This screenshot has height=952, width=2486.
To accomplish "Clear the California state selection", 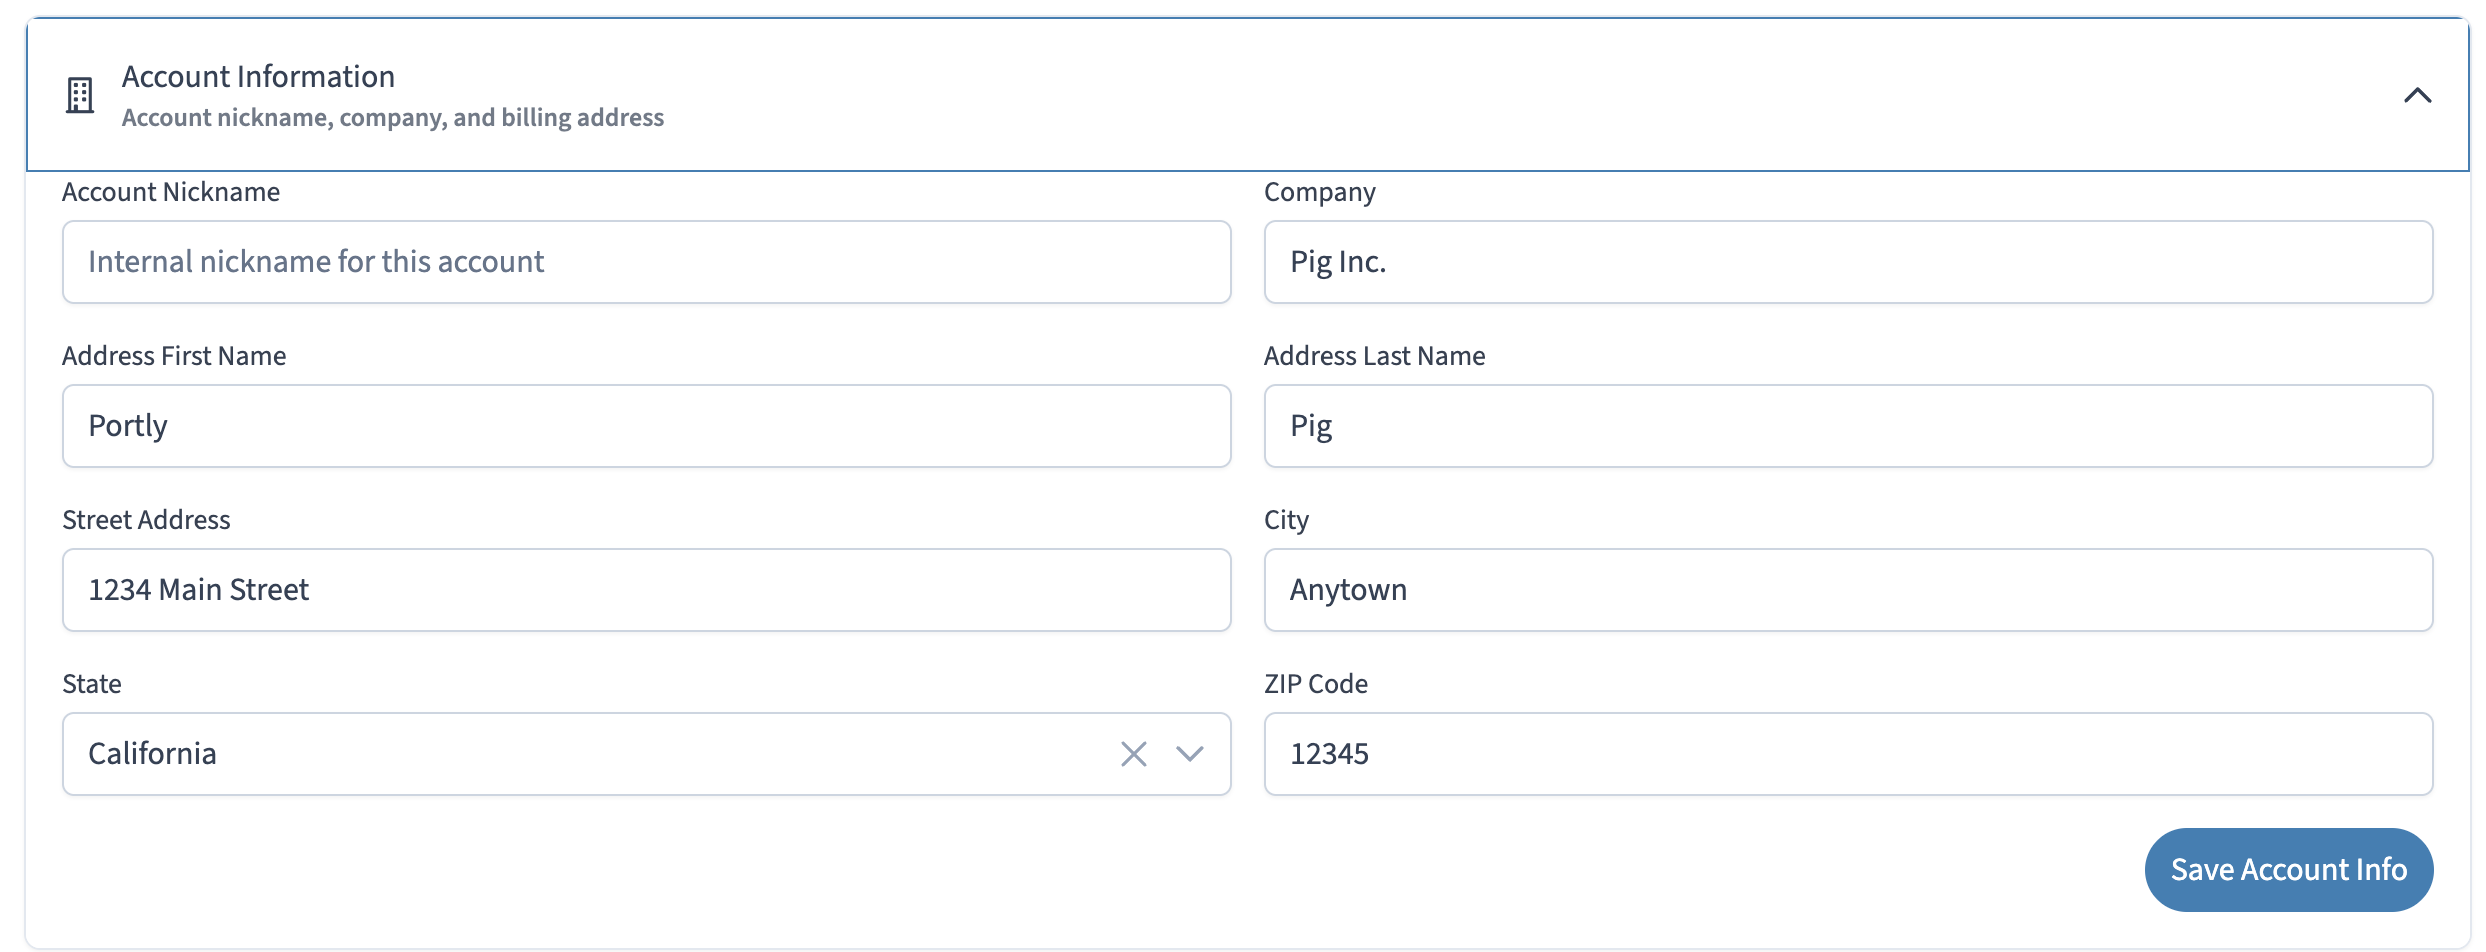I will 1133,754.
